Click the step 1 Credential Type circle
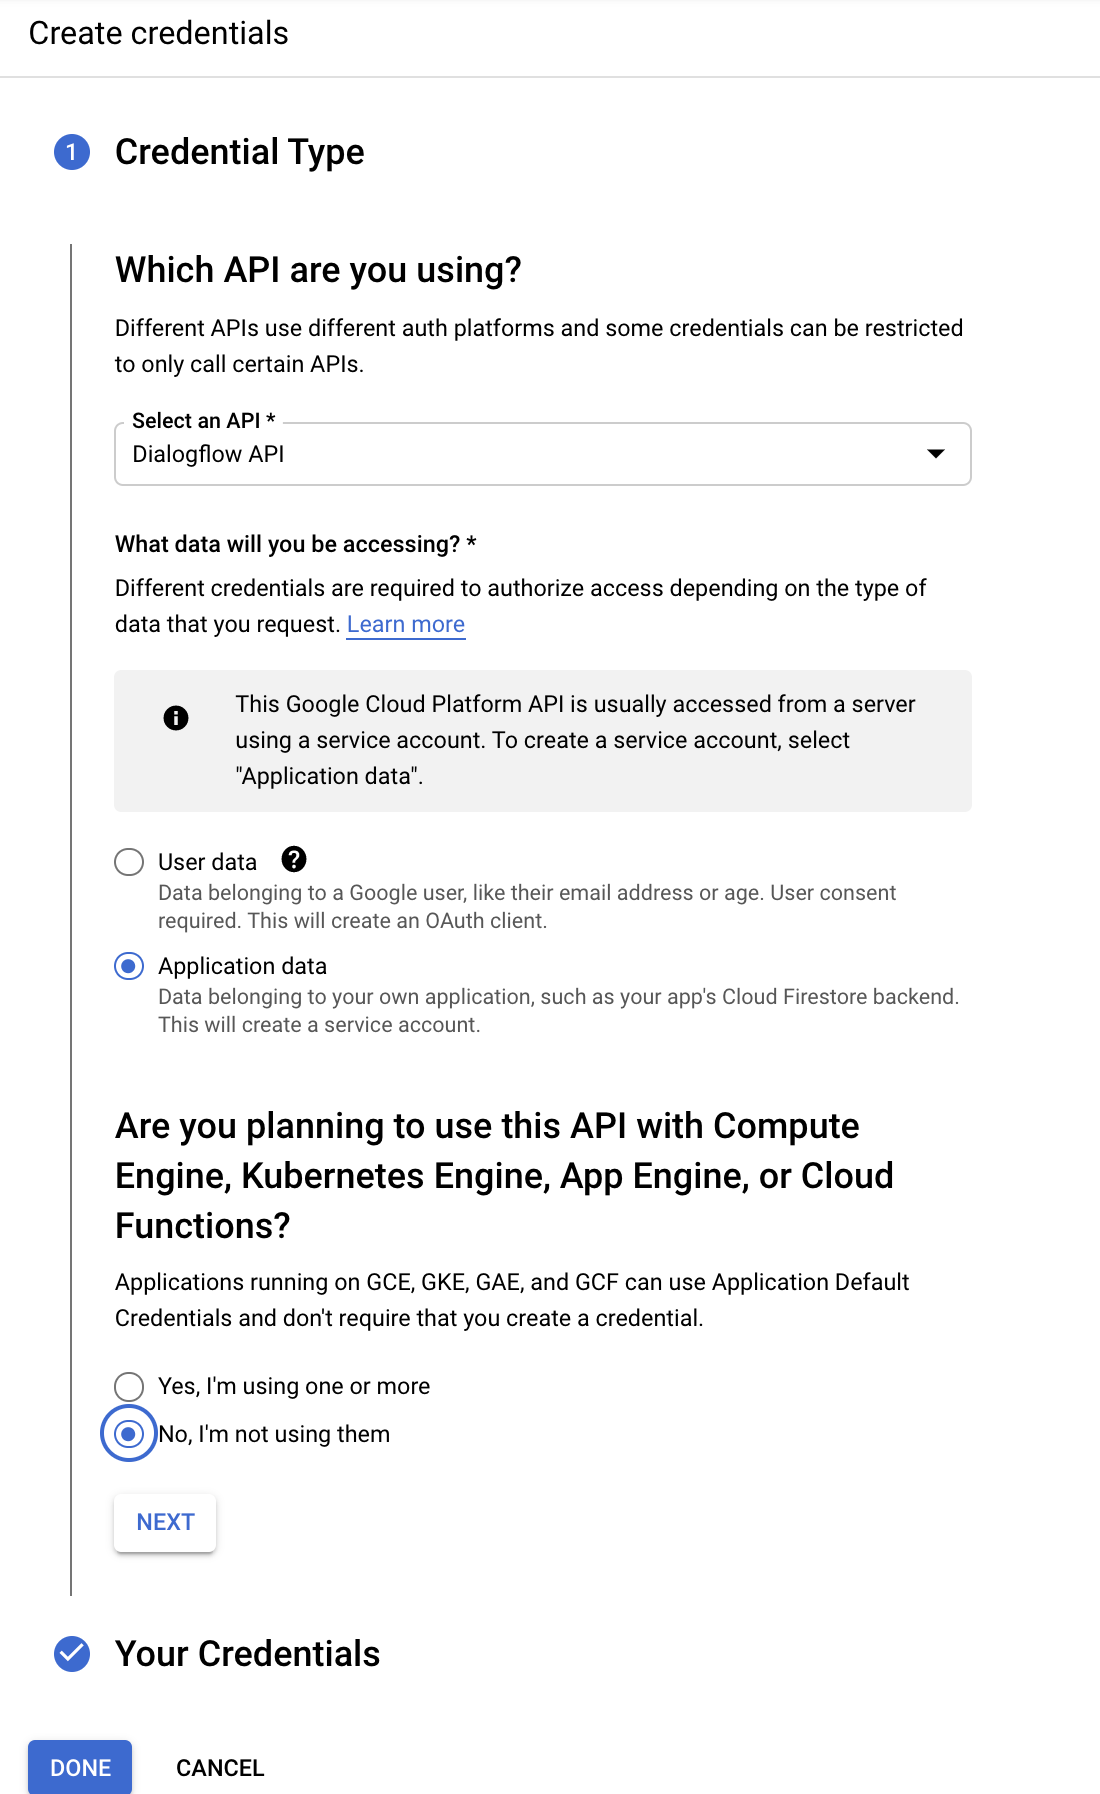The width and height of the screenshot is (1100, 1794). coord(71,152)
